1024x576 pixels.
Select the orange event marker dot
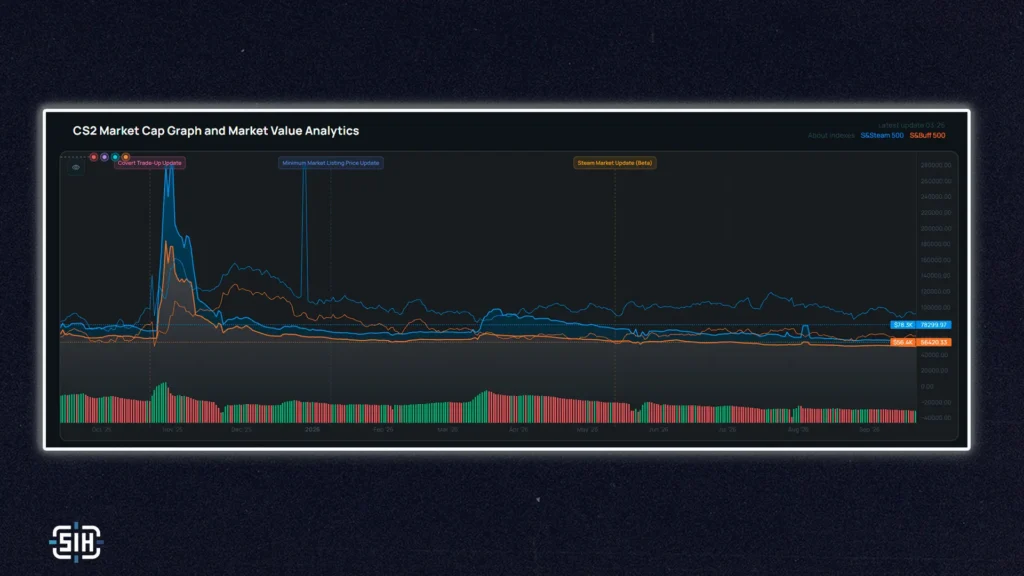coord(125,157)
